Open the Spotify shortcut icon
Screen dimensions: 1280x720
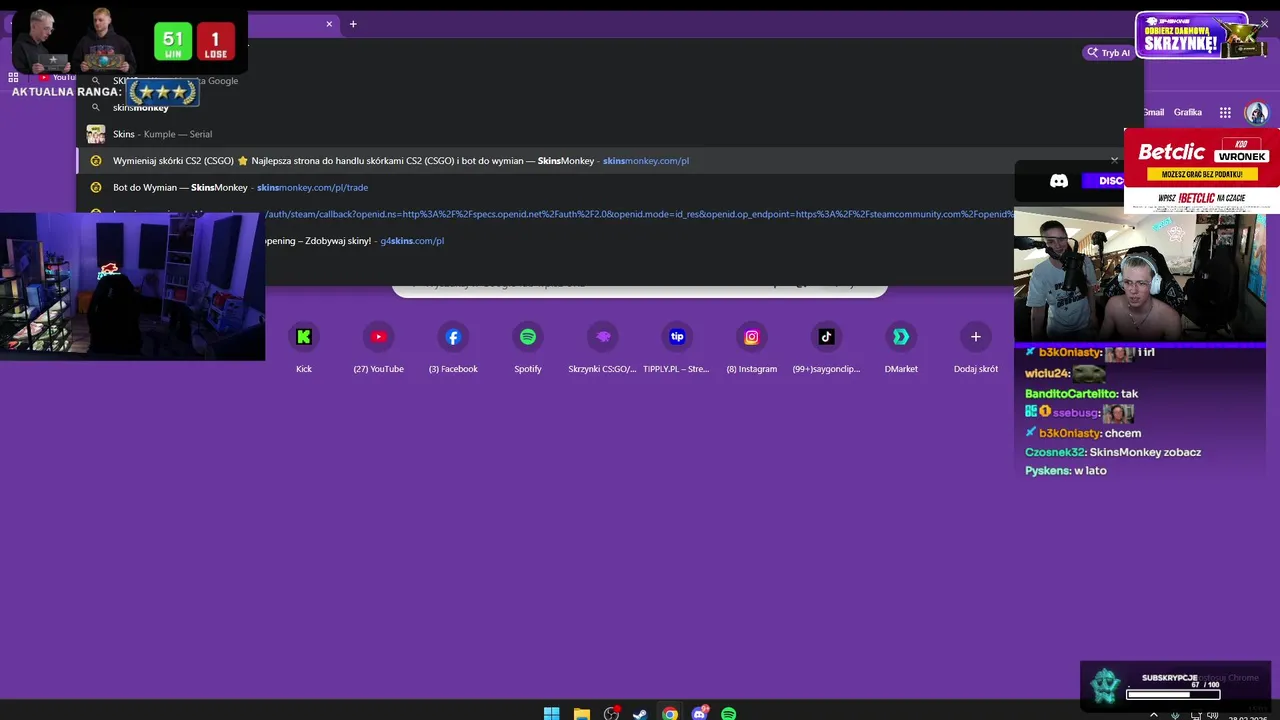click(x=528, y=337)
